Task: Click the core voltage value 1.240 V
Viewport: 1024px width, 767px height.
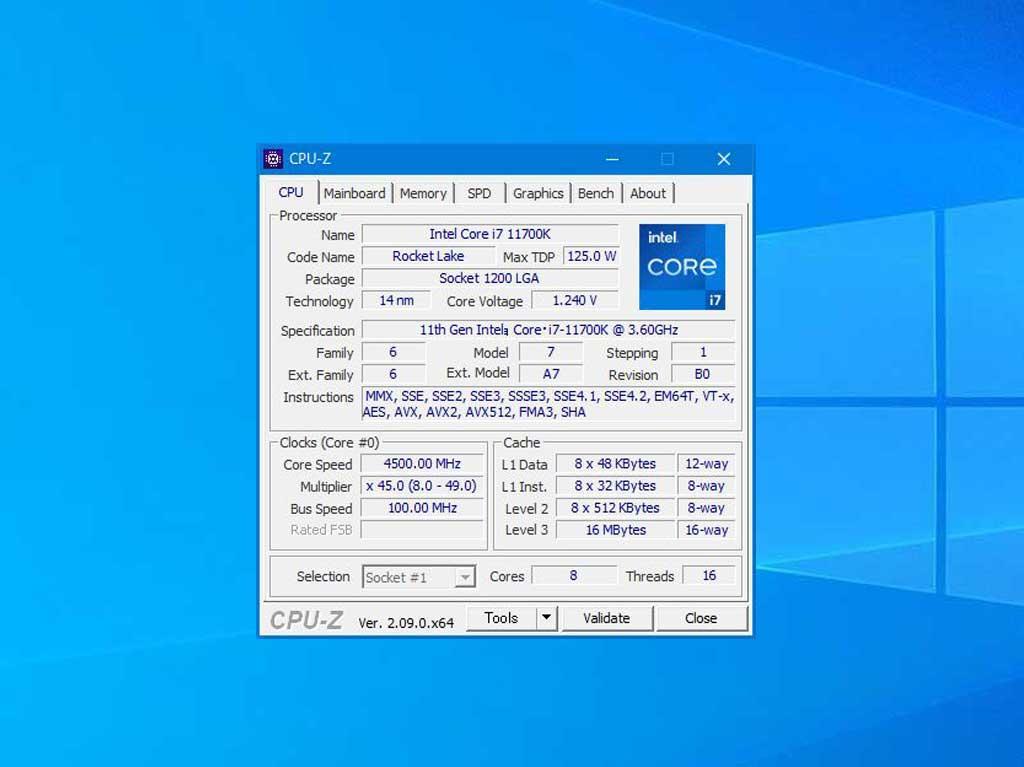Action: click(575, 301)
